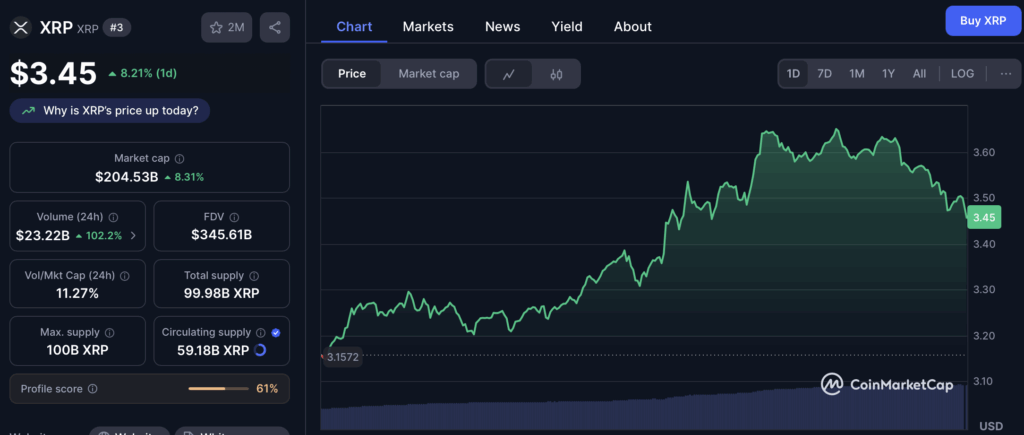Screen dimensions: 1024x435
Task: Click the 3.60 y-axis label
Action: tap(984, 152)
